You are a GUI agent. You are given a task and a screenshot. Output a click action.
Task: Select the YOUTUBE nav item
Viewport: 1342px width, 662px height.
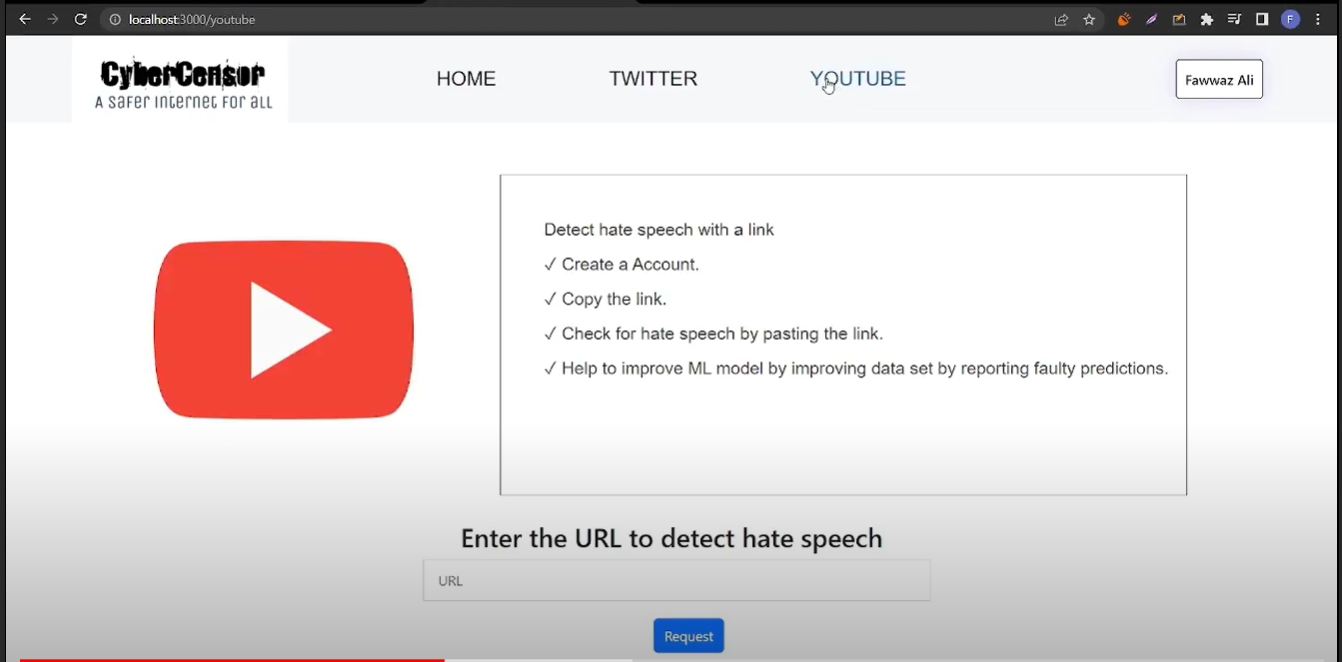(858, 79)
